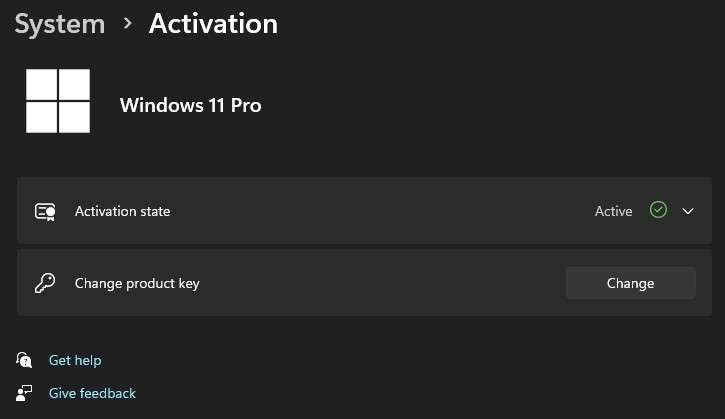Open the Give feedback link

[92, 393]
